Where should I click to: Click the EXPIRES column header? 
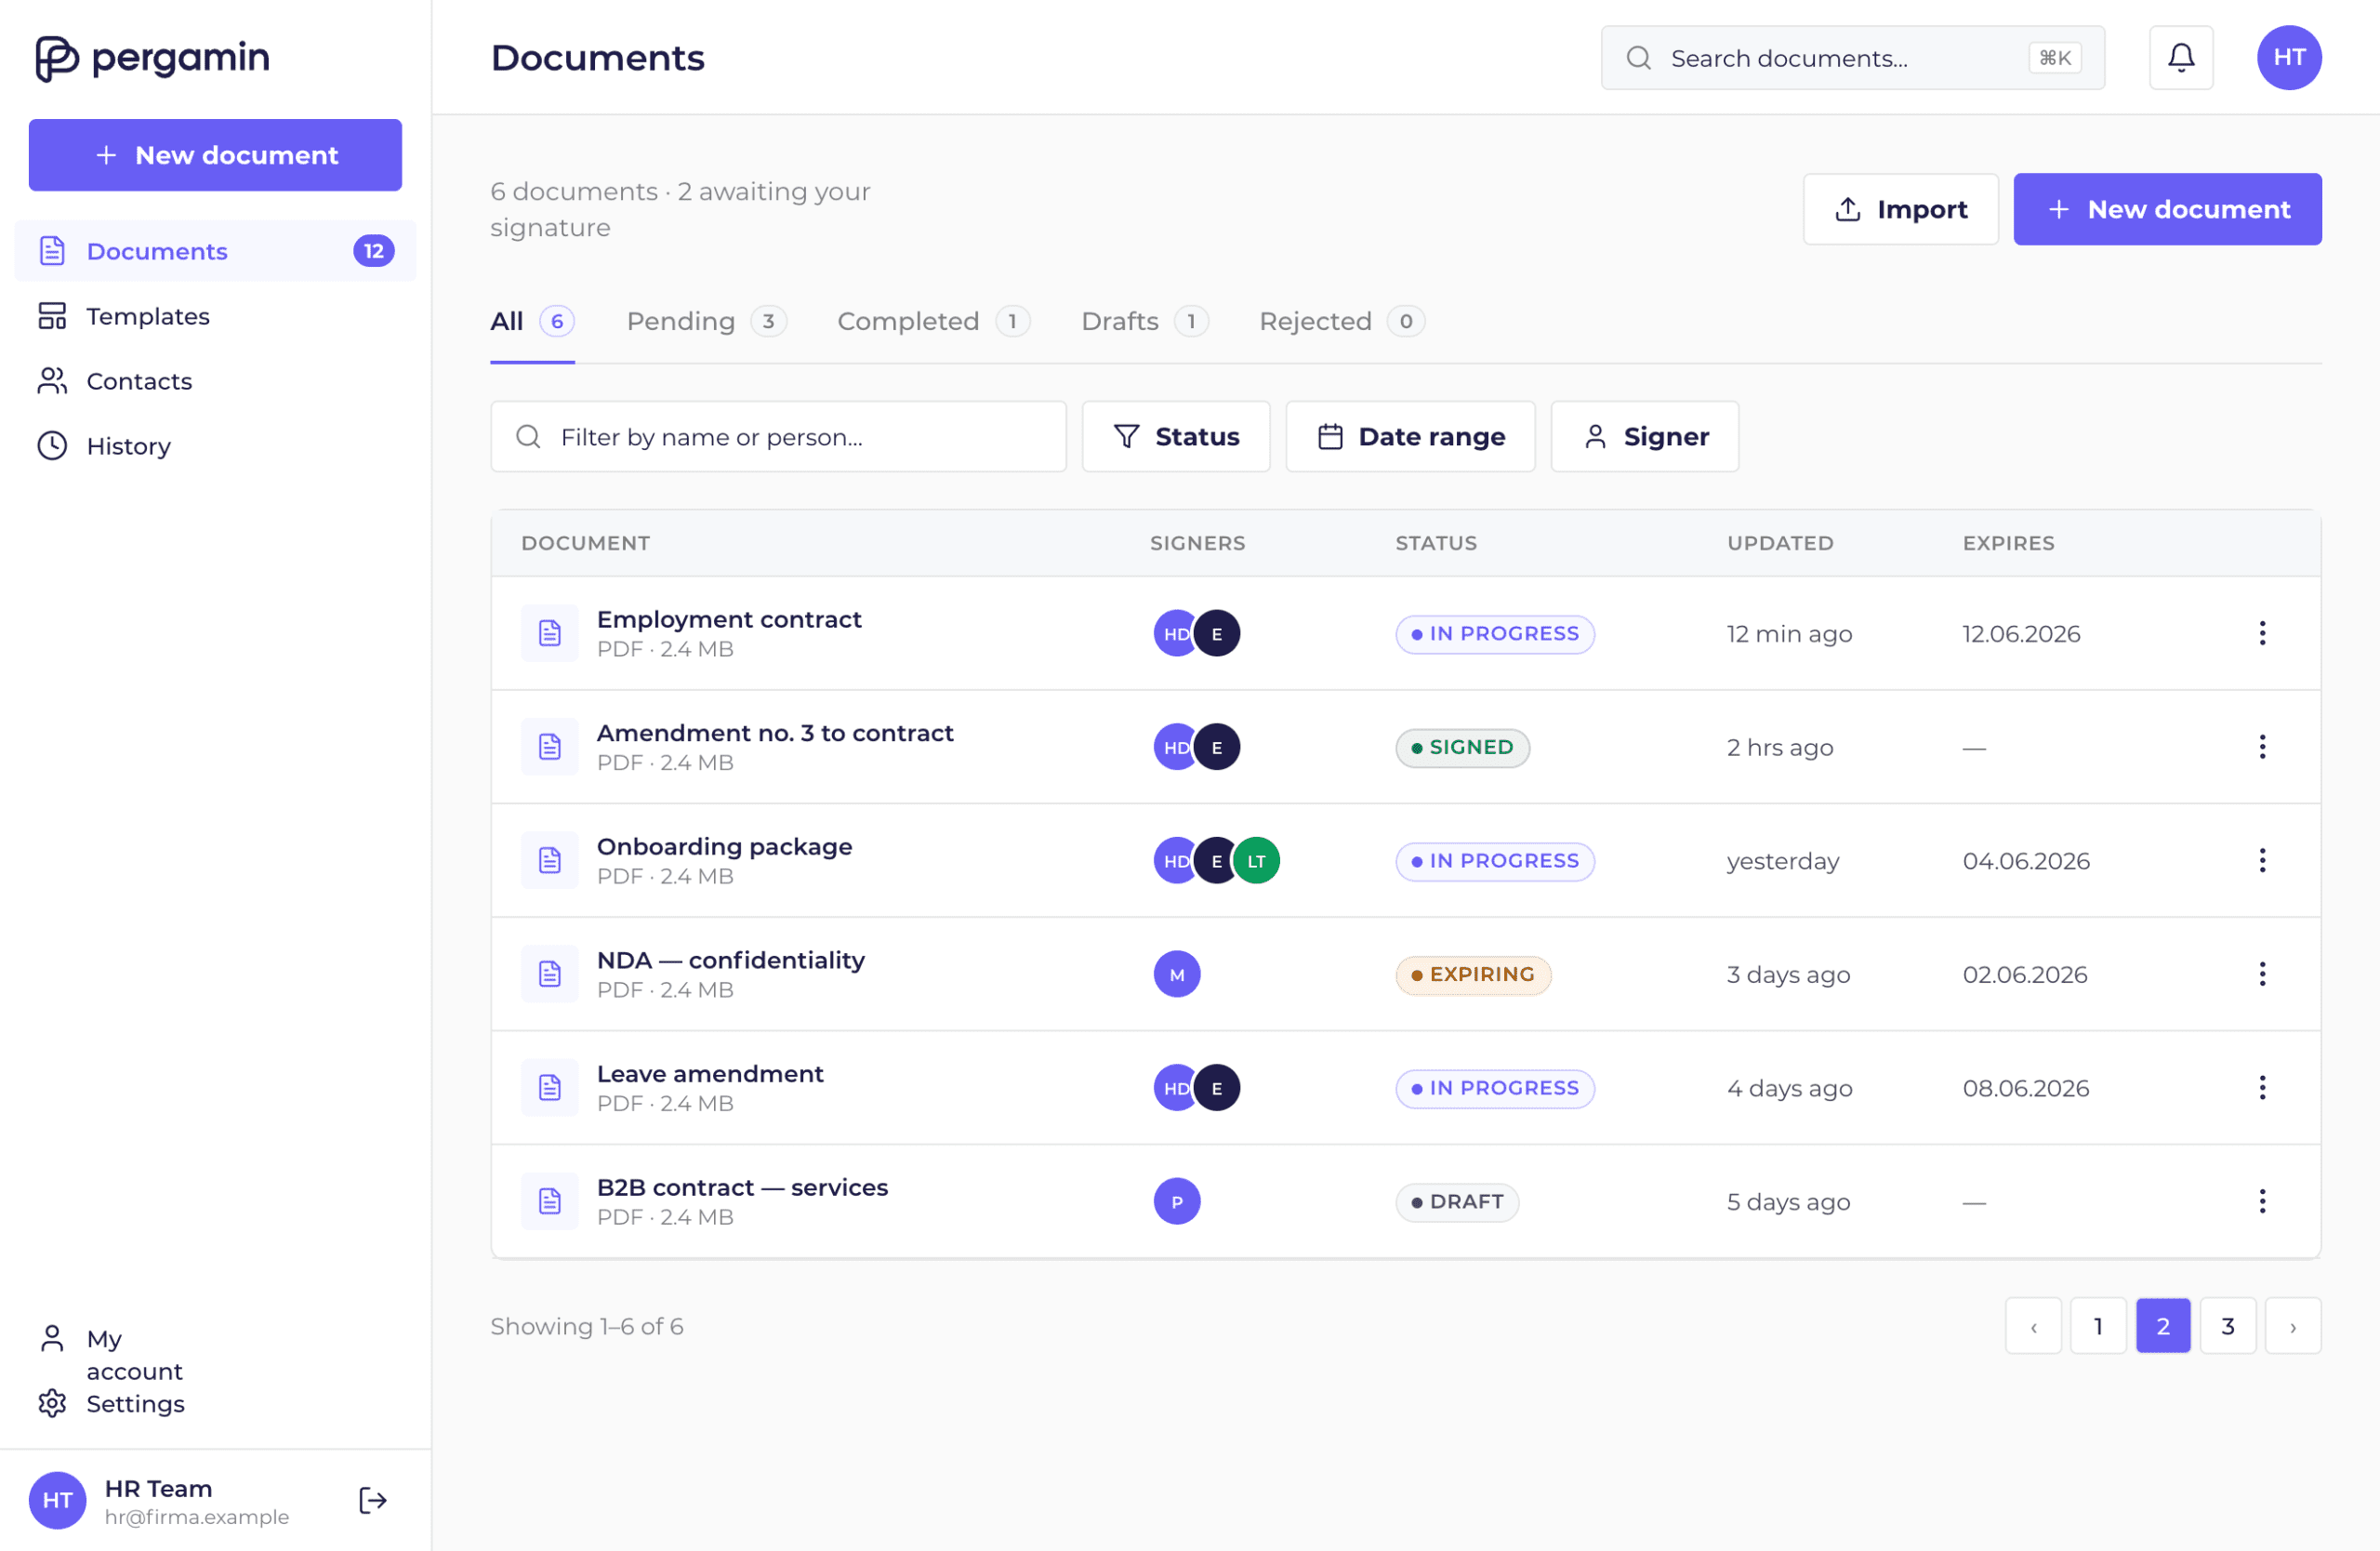pyautogui.click(x=2008, y=543)
